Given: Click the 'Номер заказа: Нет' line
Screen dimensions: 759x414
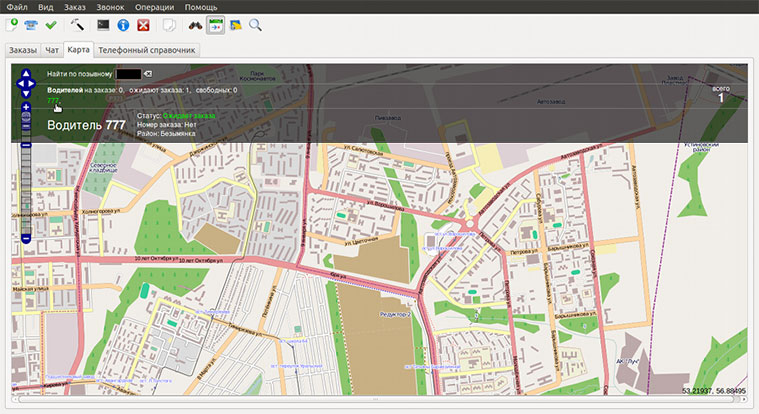Looking at the screenshot, I should point(167,125).
